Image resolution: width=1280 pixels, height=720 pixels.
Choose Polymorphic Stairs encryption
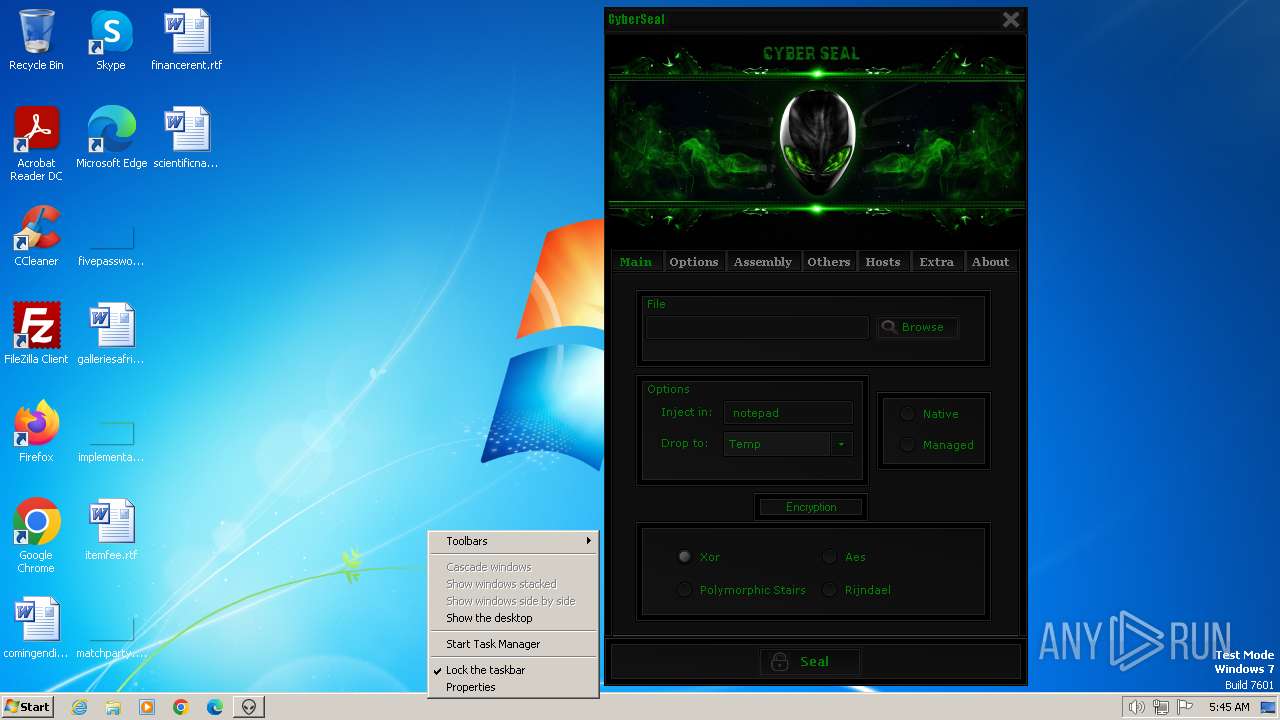(x=684, y=590)
